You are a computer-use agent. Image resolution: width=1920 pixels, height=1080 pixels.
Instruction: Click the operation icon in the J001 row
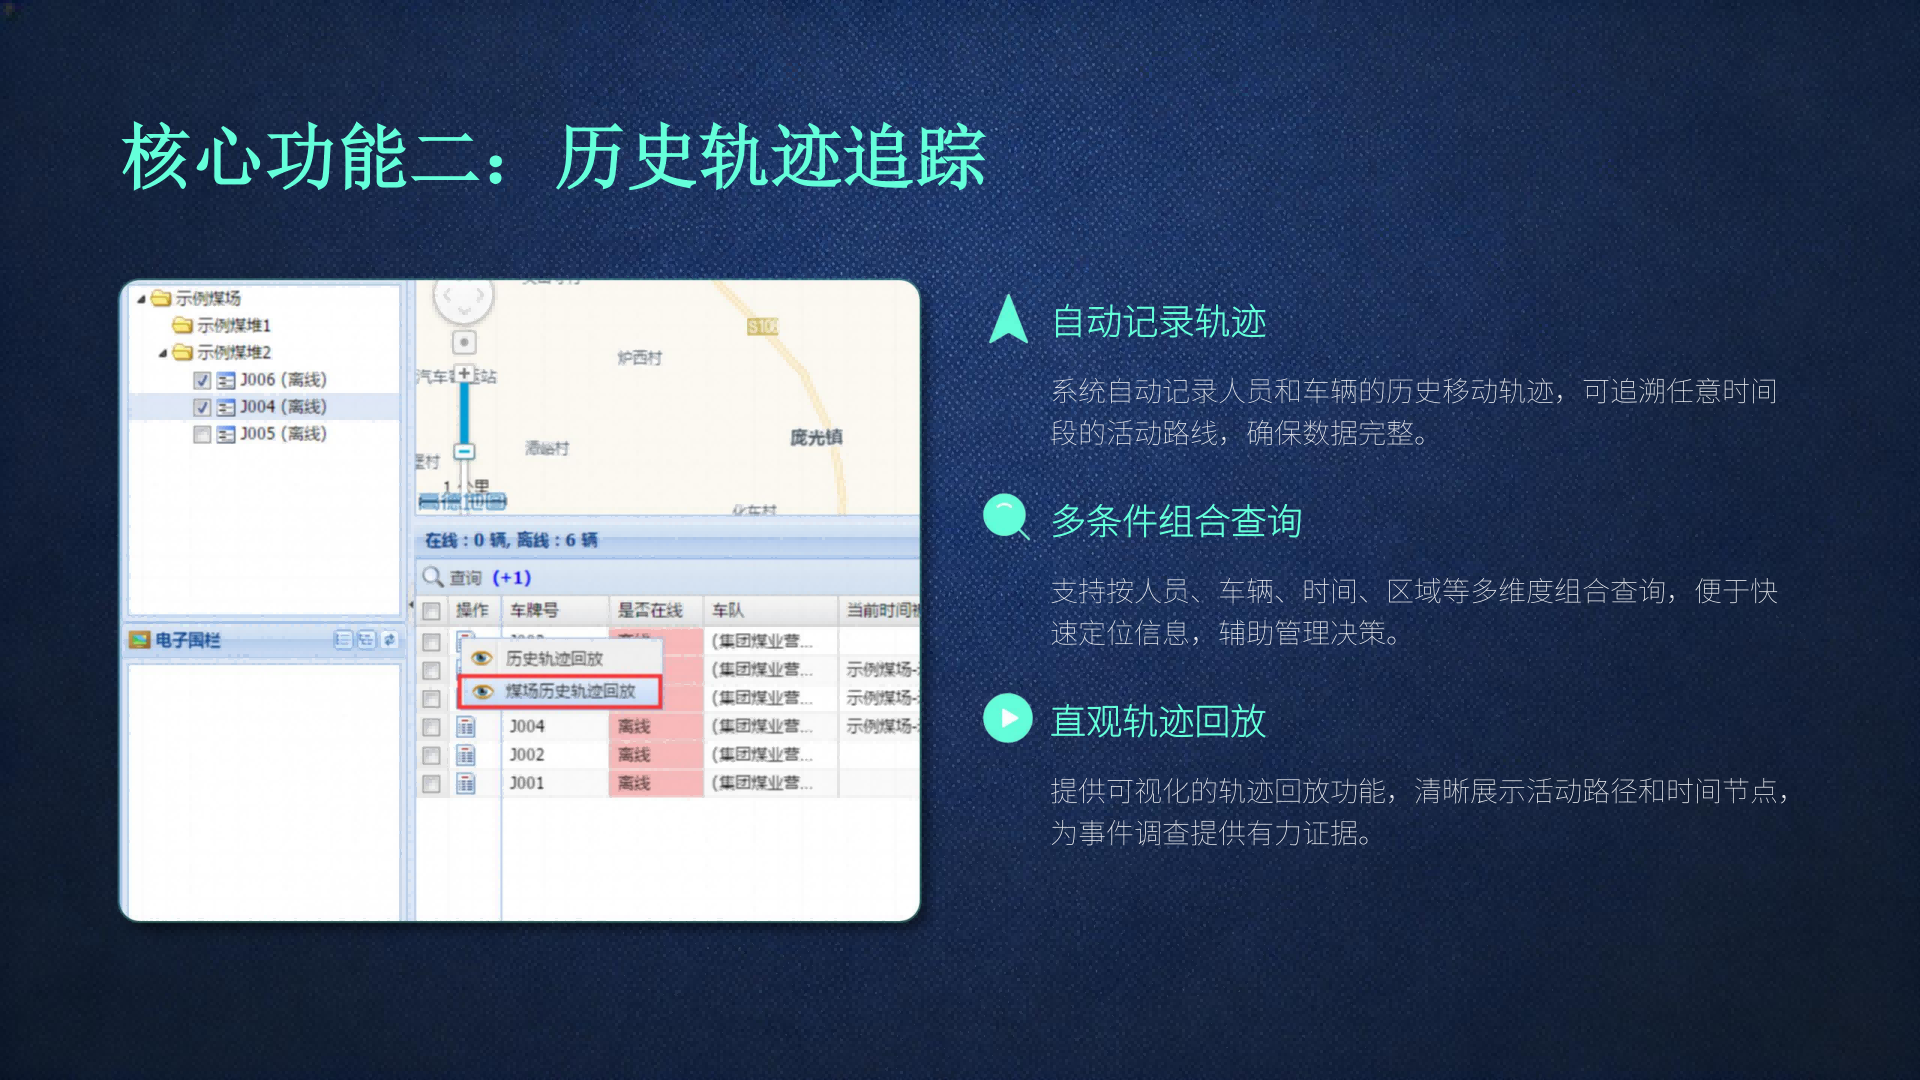(466, 783)
